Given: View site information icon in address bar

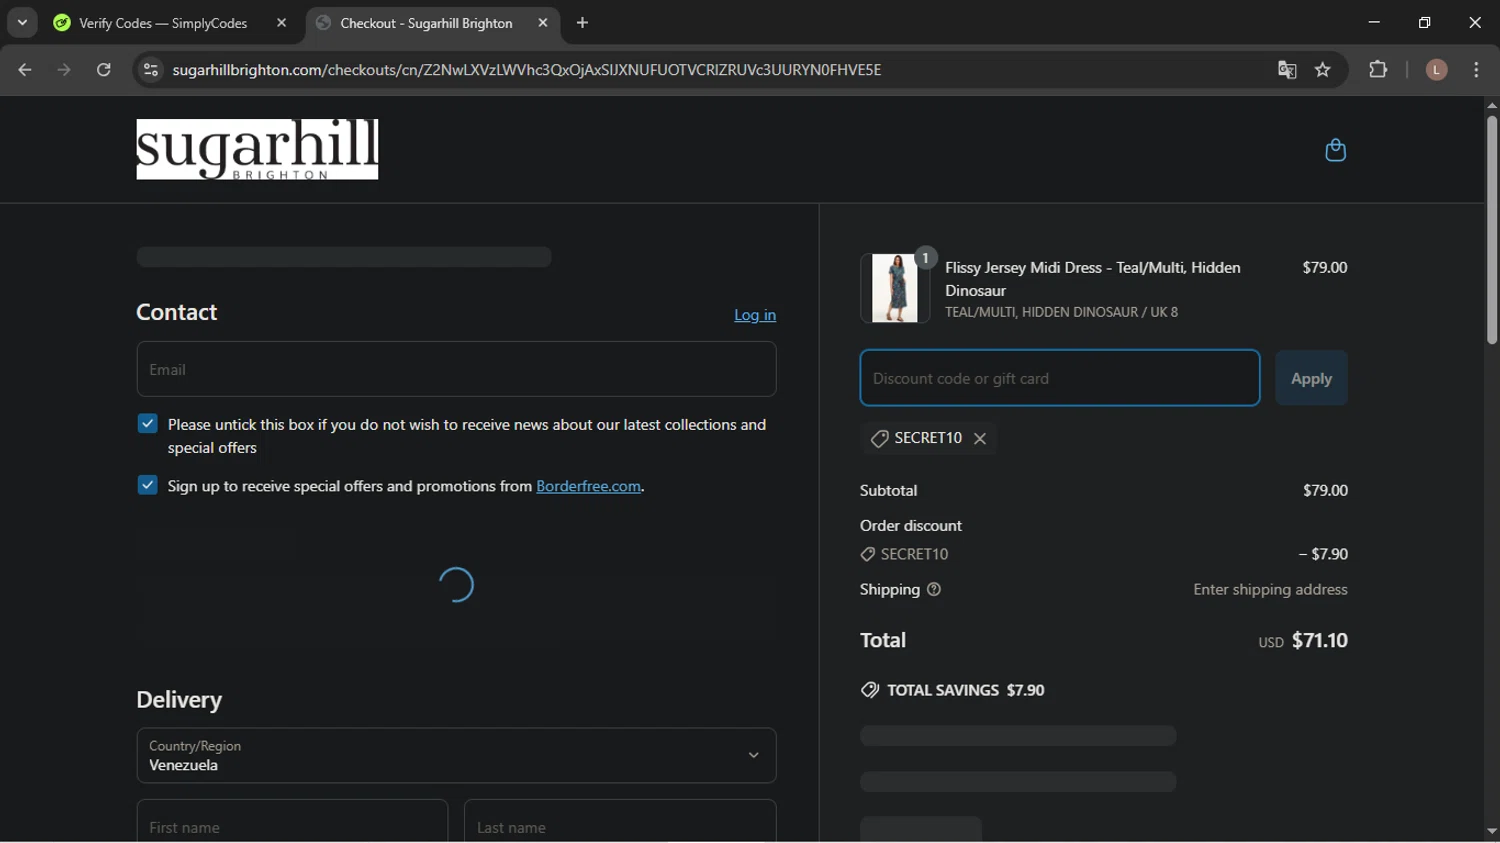Looking at the screenshot, I should pyautogui.click(x=151, y=70).
